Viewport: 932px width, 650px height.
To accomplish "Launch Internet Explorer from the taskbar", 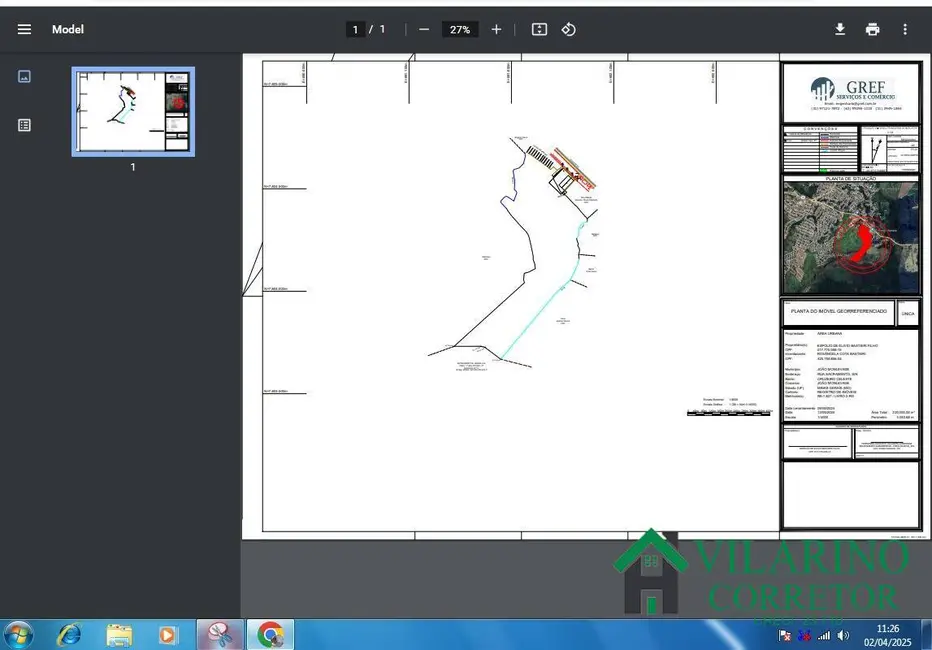I will click(x=69, y=634).
